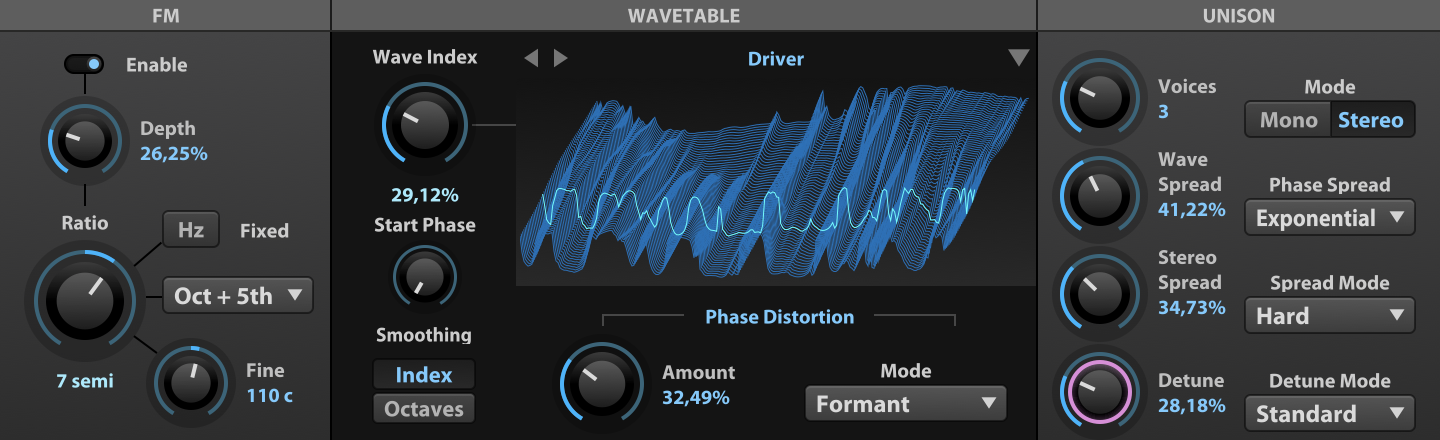This screenshot has height=440, width=1440.
Task: Click the next wavetable right arrow
Action: pos(560,58)
